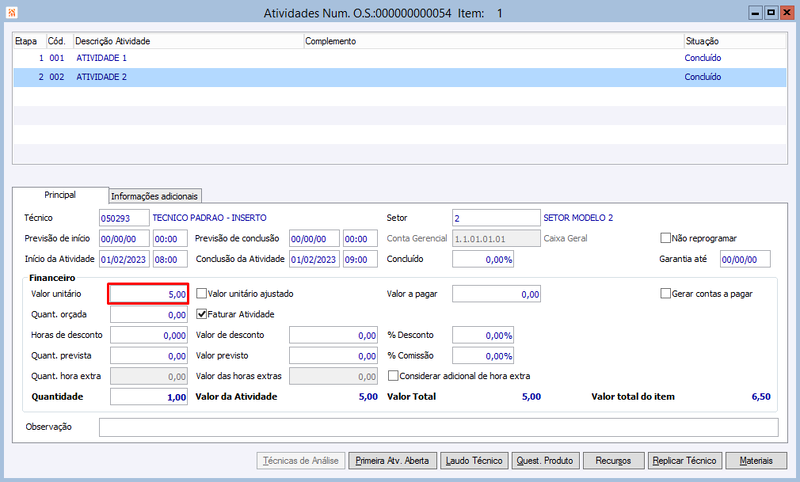
Task: Enable Gerar contas a pagar option
Action: pos(665,293)
